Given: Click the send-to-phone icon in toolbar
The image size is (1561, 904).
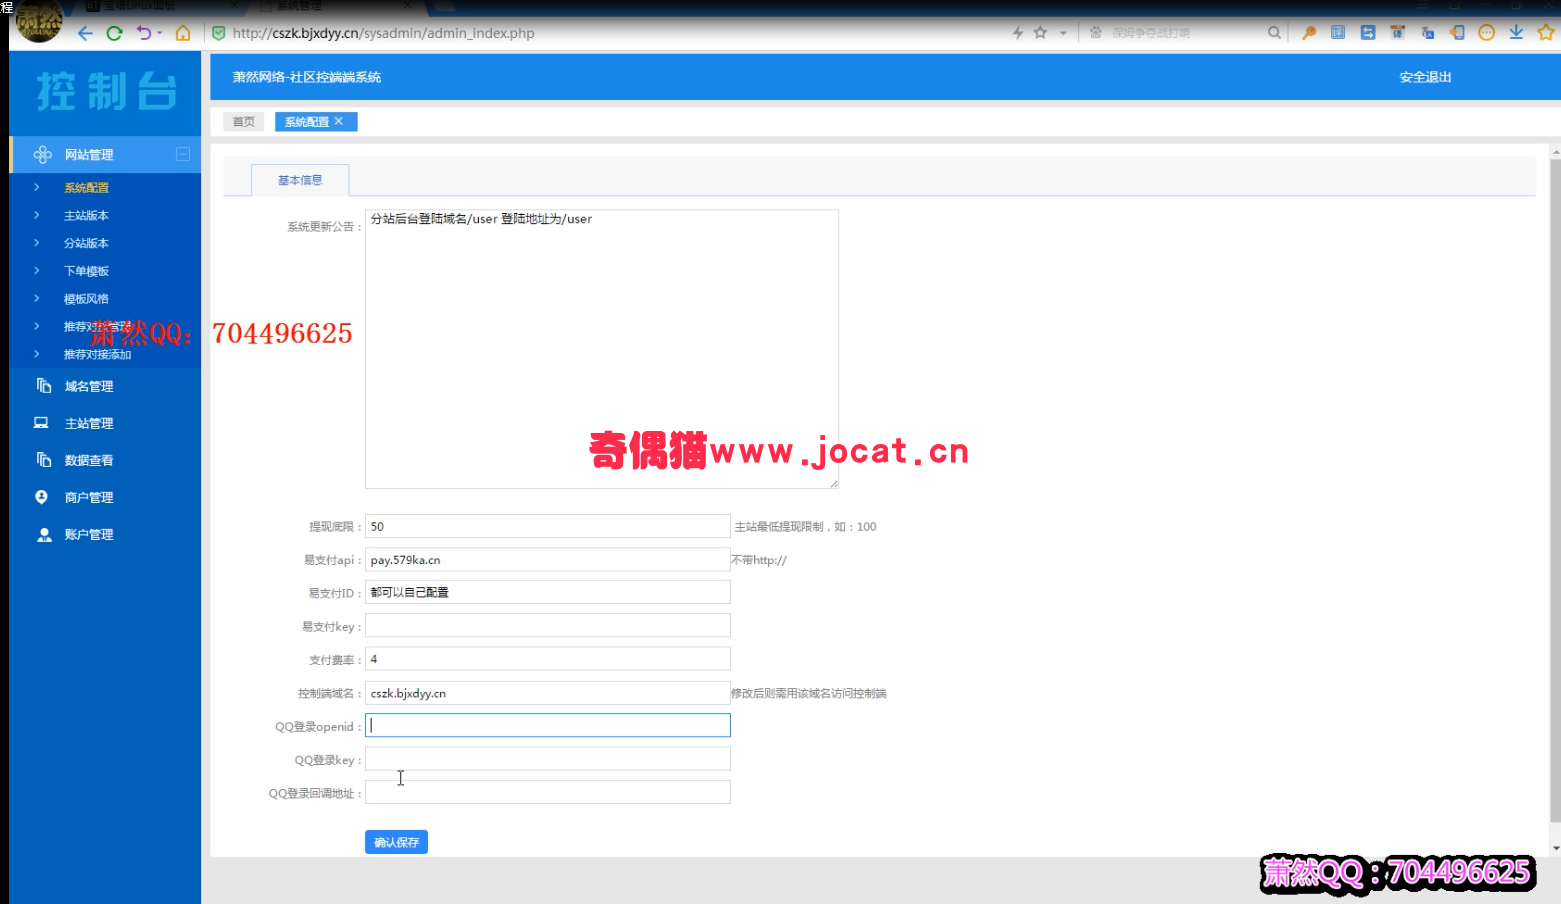Looking at the screenshot, I should [1457, 33].
